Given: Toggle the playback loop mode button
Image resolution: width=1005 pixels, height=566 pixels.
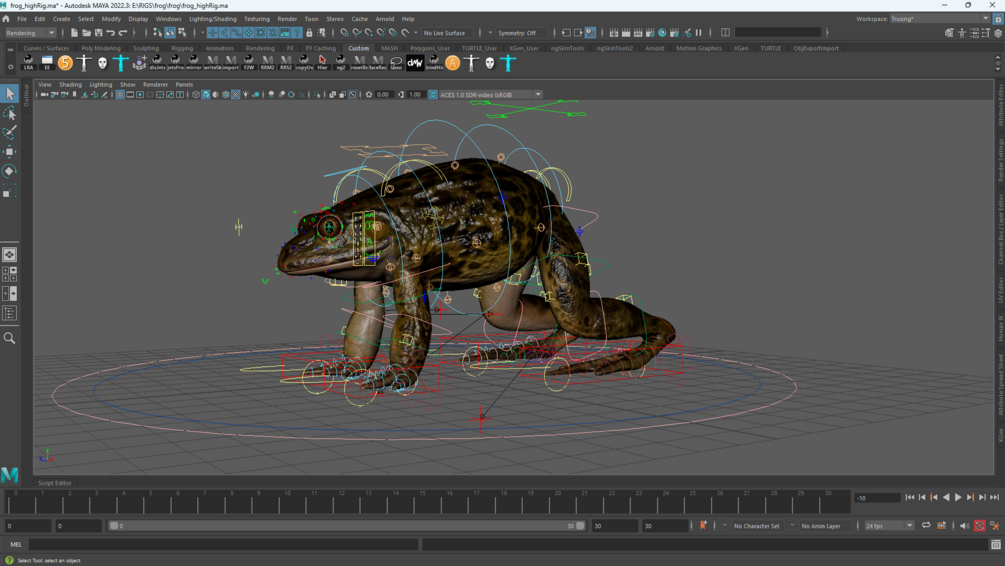Looking at the screenshot, I should click(926, 525).
